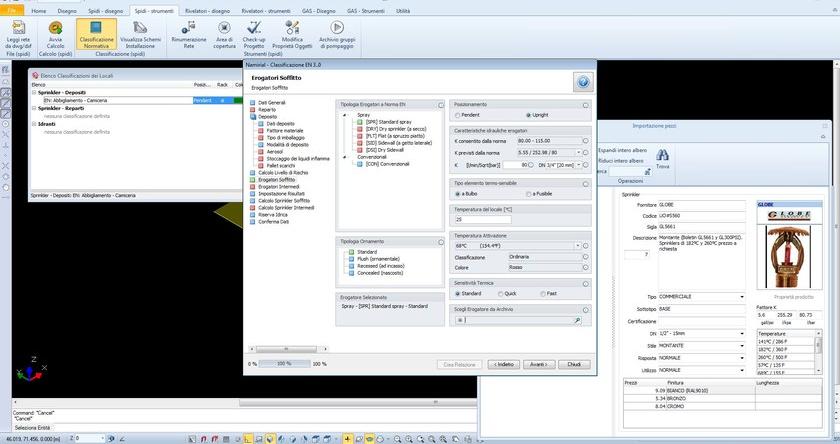Click the Chiudi button
840x444 pixels.
[x=574, y=364]
